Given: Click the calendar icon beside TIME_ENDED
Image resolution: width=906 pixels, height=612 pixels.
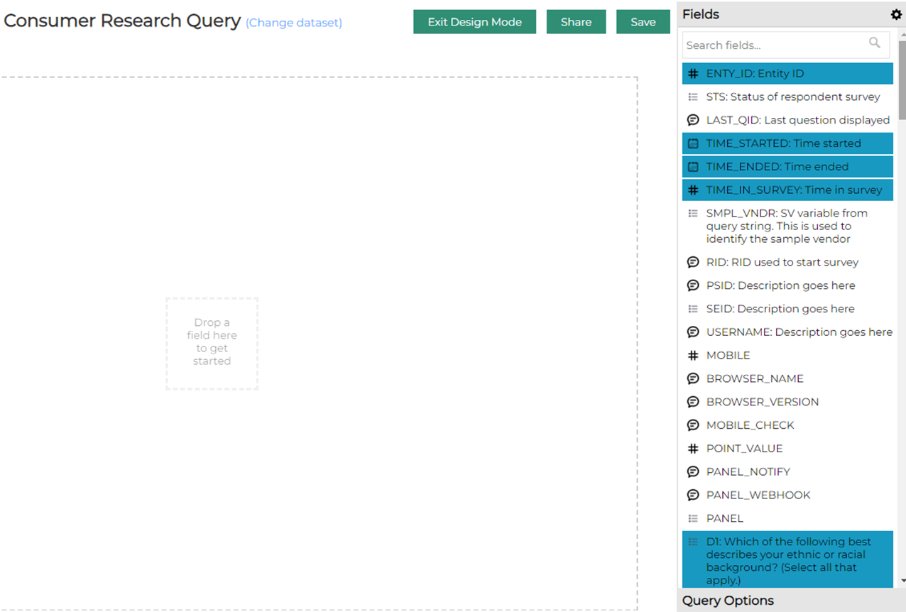Looking at the screenshot, I should 693,167.
